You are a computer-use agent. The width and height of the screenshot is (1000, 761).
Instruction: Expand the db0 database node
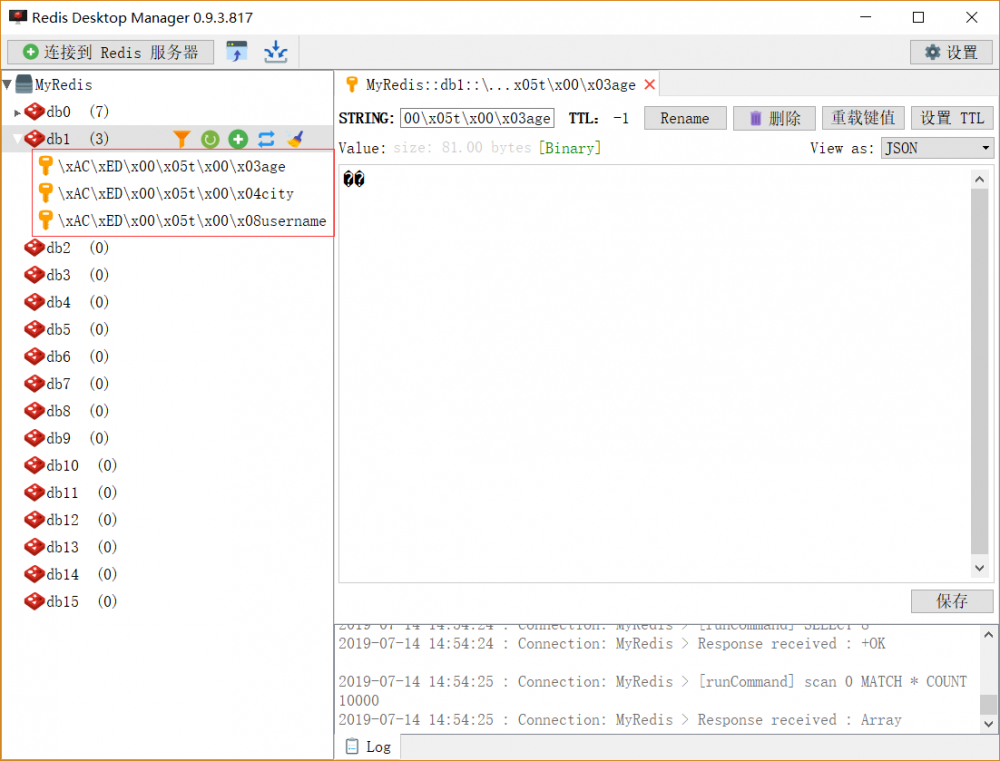coord(17,111)
